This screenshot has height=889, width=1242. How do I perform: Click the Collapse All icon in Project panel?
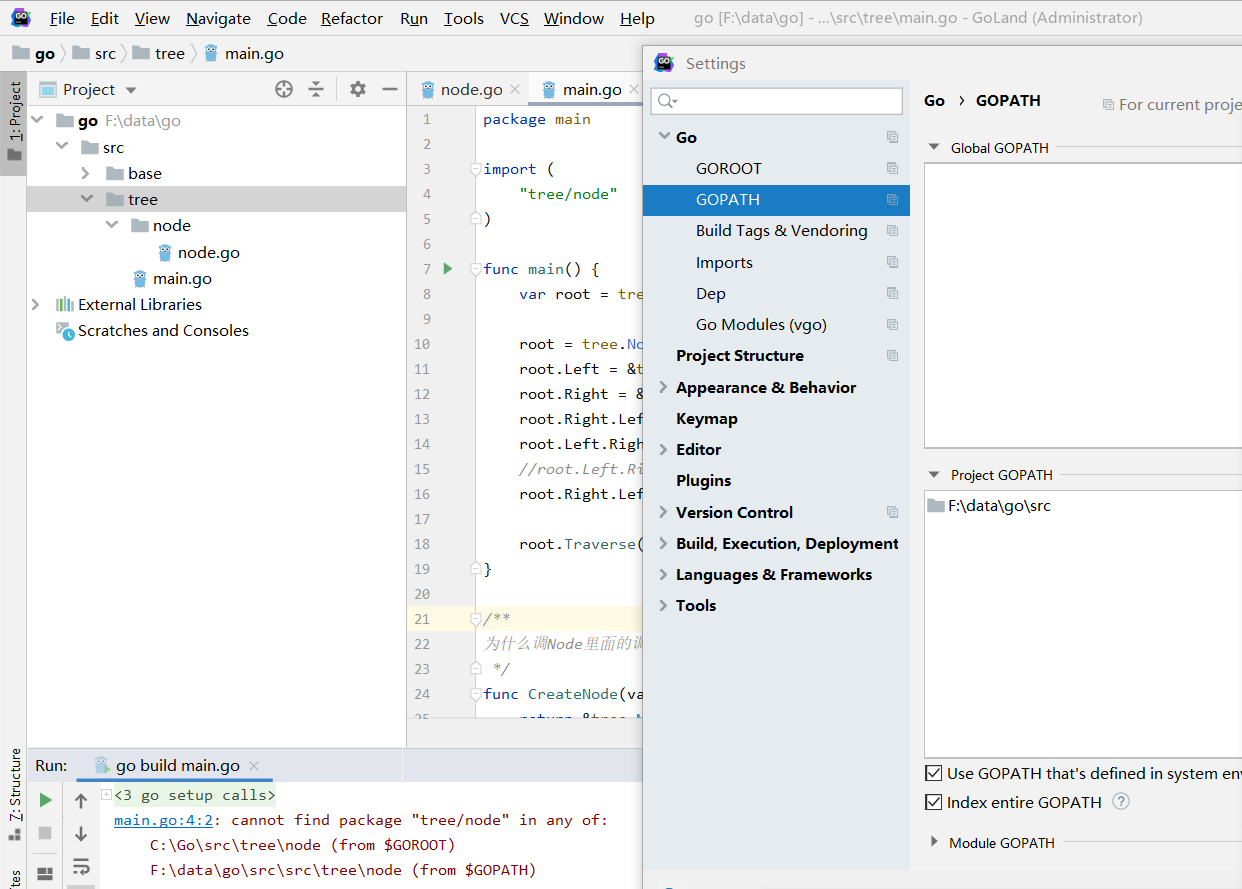click(x=316, y=89)
